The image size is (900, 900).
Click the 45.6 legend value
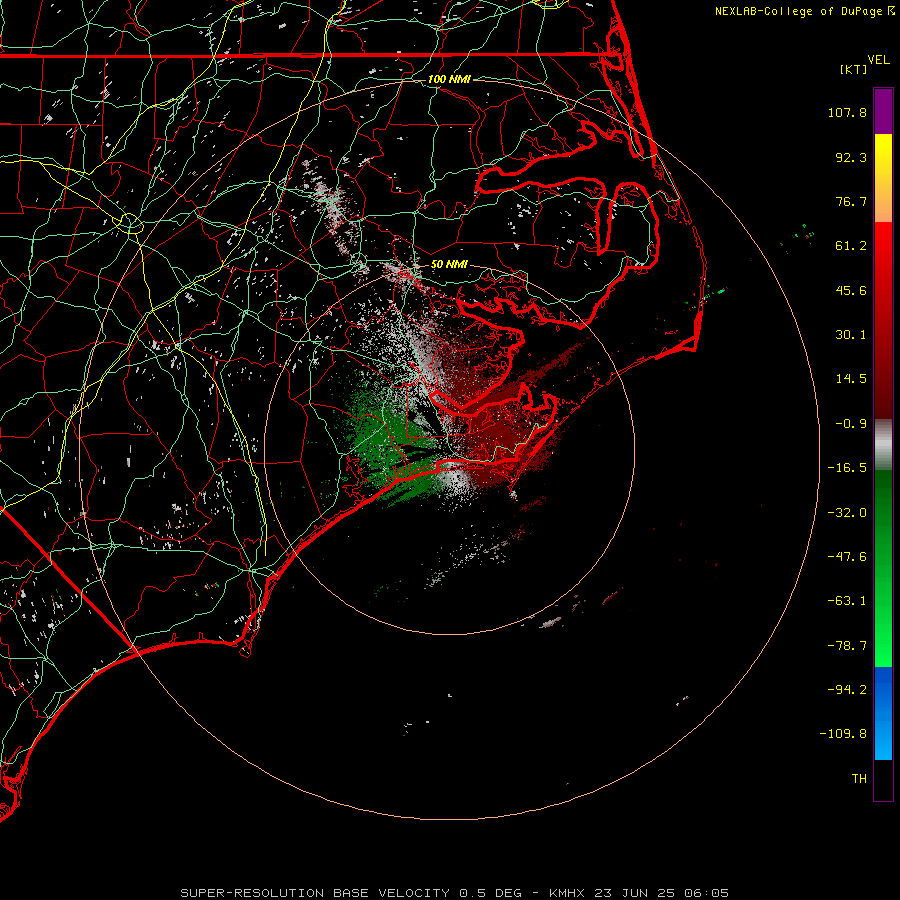point(851,290)
